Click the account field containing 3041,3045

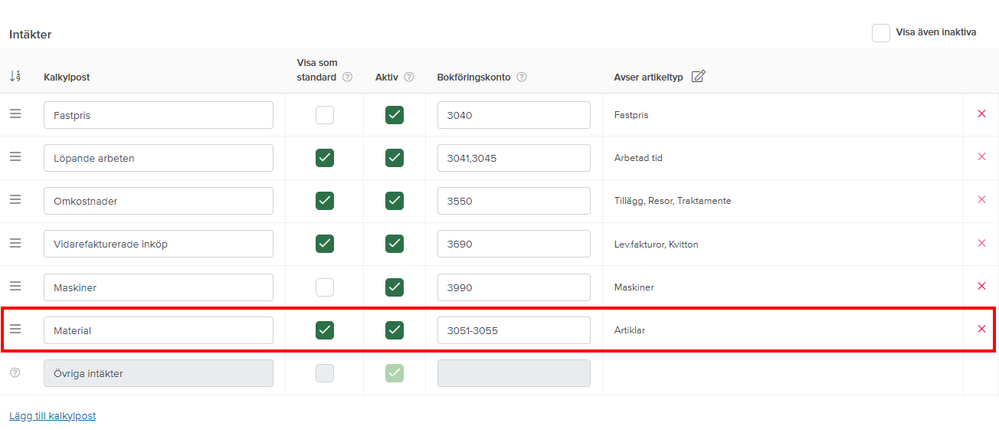click(513, 158)
